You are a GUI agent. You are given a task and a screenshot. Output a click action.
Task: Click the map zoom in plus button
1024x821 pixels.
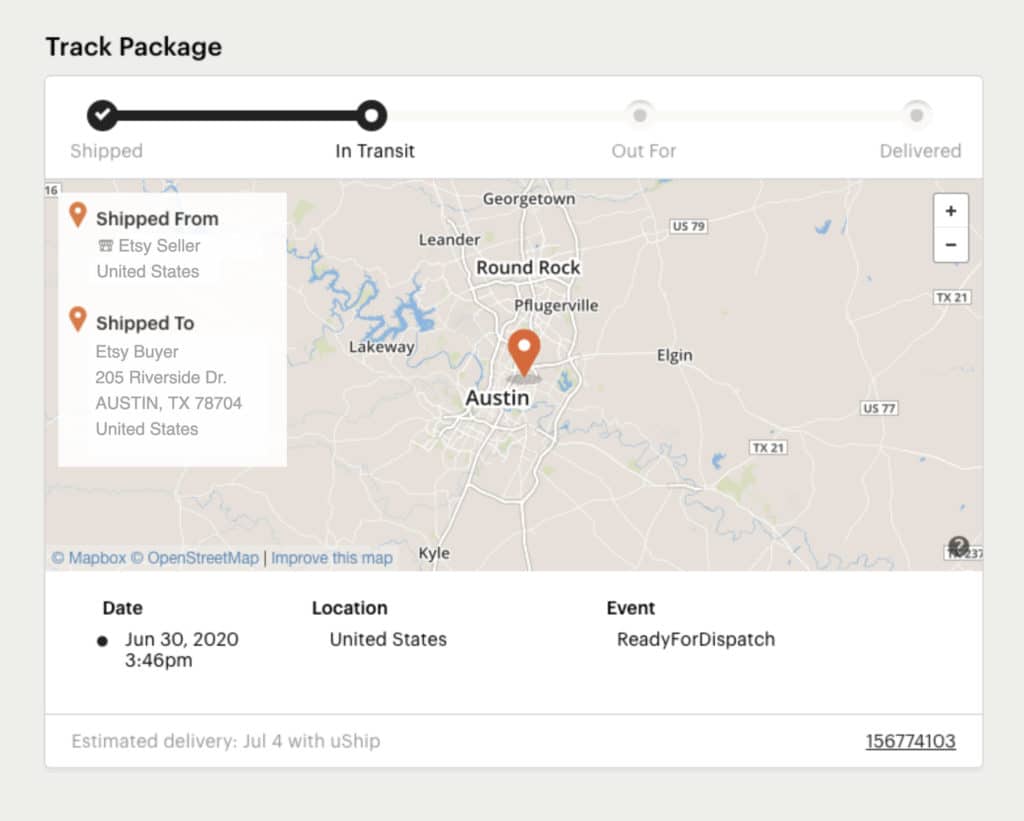pos(950,211)
